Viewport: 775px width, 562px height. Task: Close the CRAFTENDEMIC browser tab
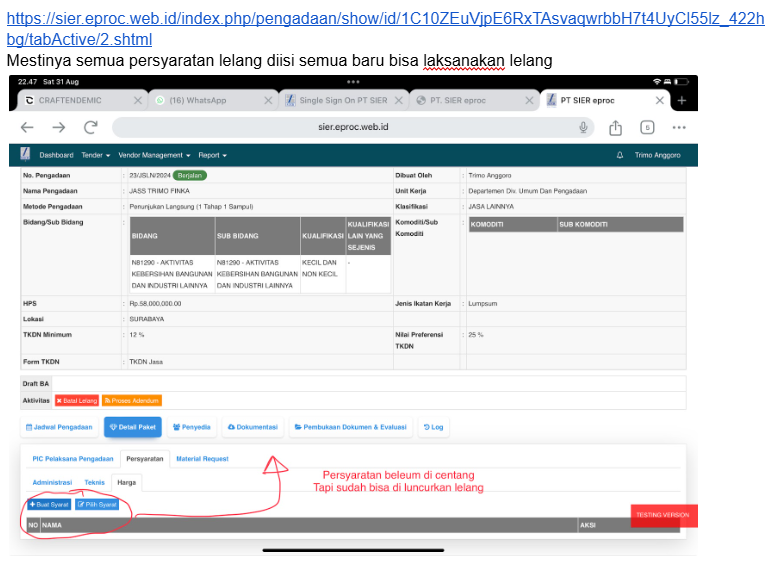point(138,100)
